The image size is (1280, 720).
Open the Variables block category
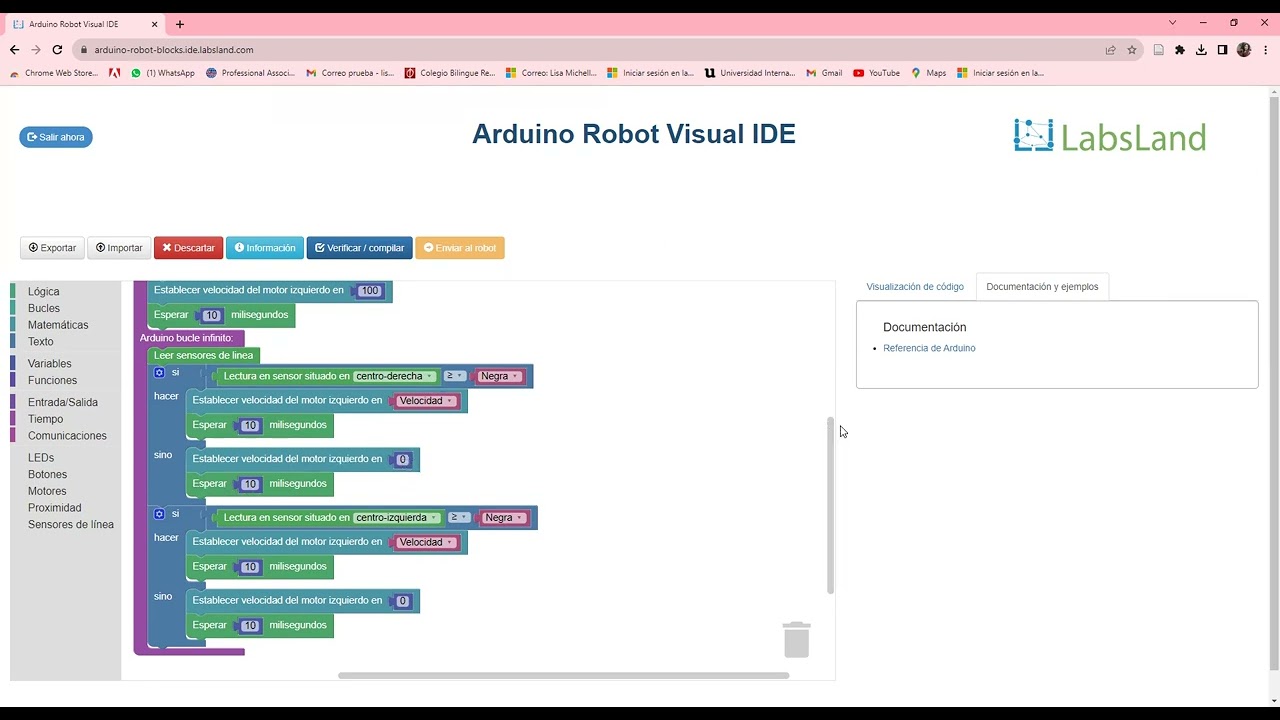pyautogui.click(x=50, y=364)
